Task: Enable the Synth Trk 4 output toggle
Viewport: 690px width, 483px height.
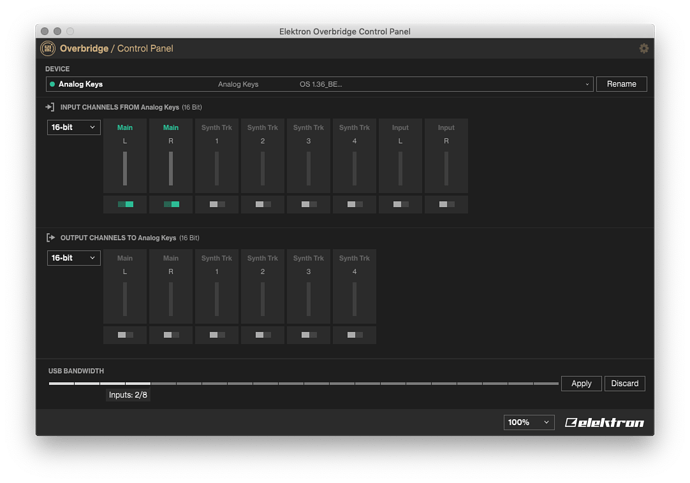Action: [355, 335]
